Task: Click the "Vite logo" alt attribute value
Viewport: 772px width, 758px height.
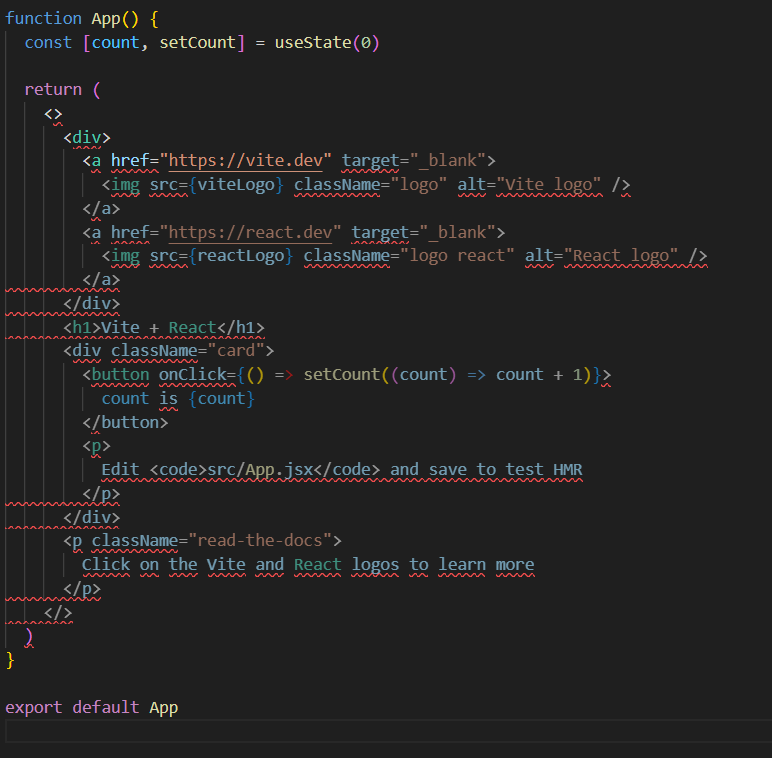Action: [553, 185]
